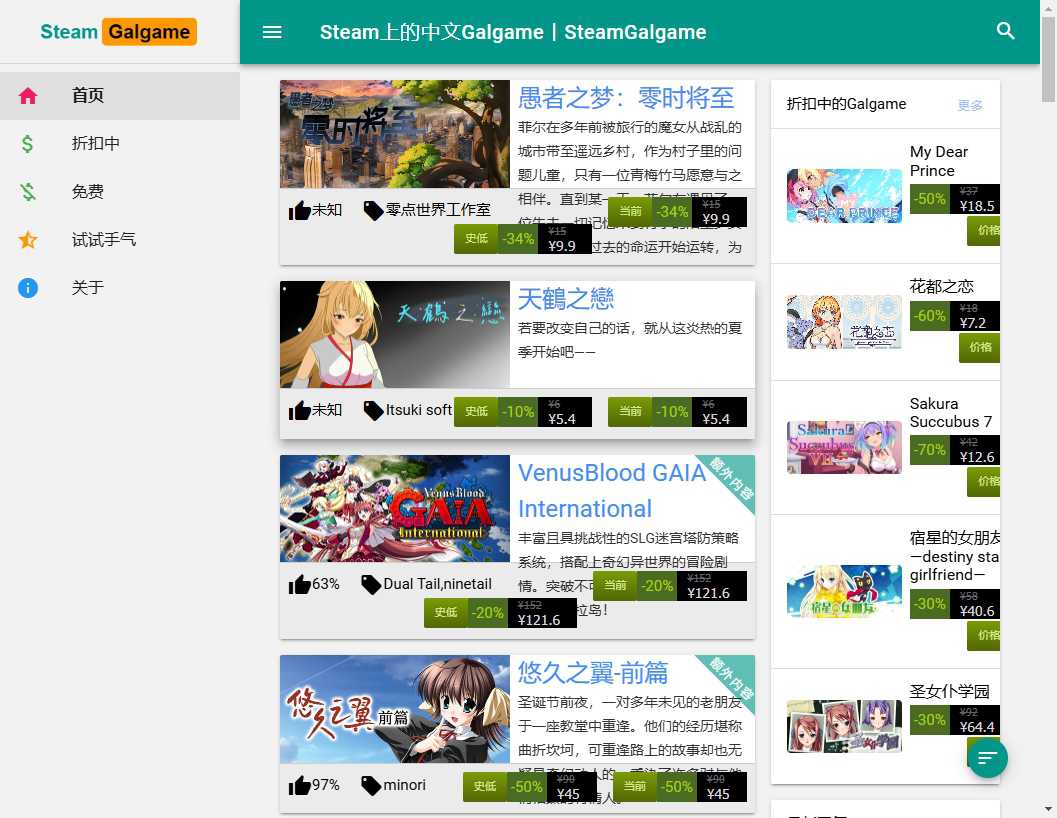Click 额外内容 ribbon on 悠久之翼 card

tap(732, 678)
